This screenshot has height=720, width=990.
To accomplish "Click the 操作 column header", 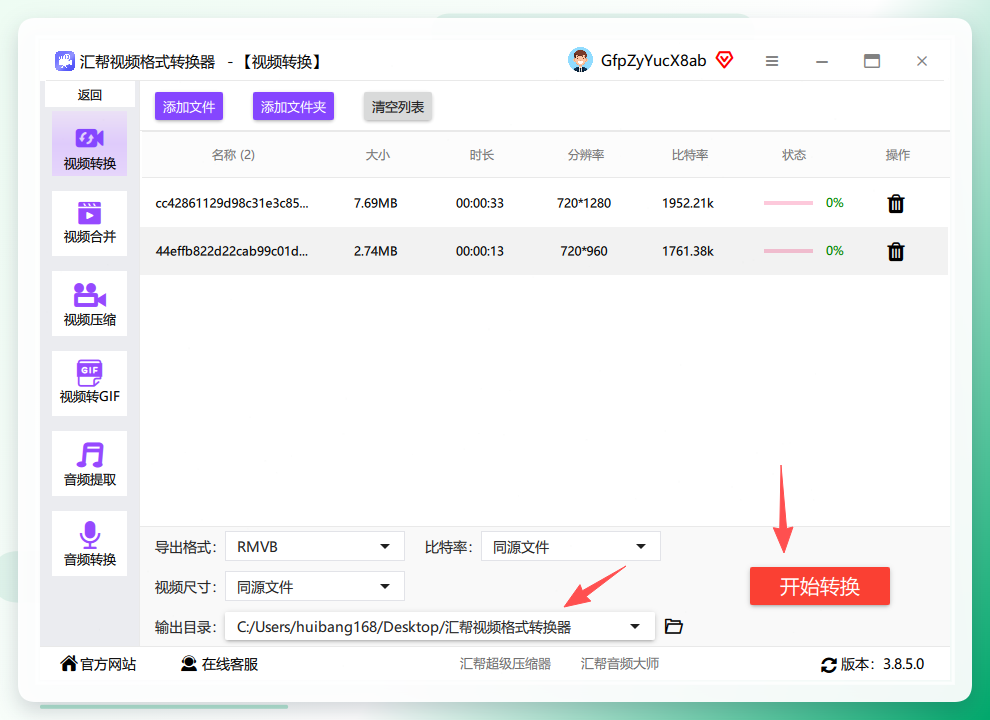I will 897,155.
